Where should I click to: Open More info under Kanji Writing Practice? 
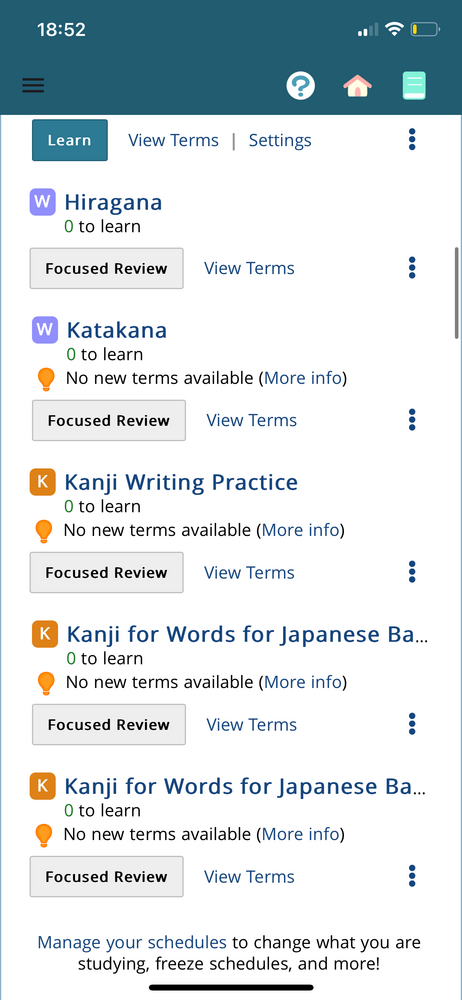click(300, 530)
